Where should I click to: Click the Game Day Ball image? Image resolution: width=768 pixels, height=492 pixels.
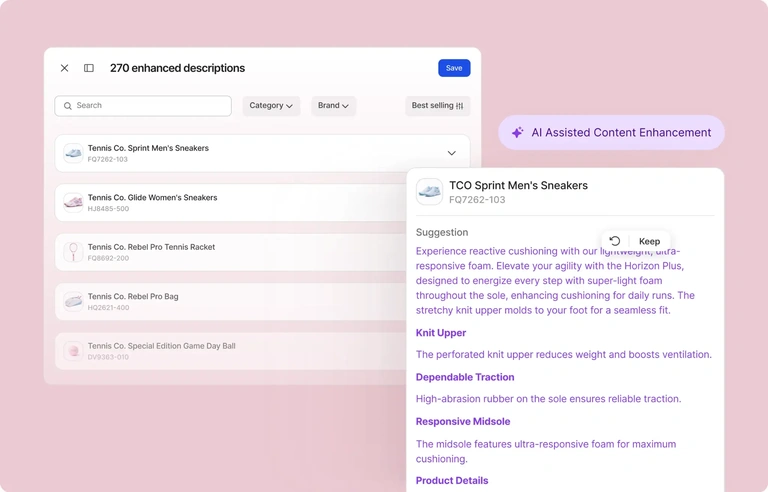pyautogui.click(x=73, y=351)
